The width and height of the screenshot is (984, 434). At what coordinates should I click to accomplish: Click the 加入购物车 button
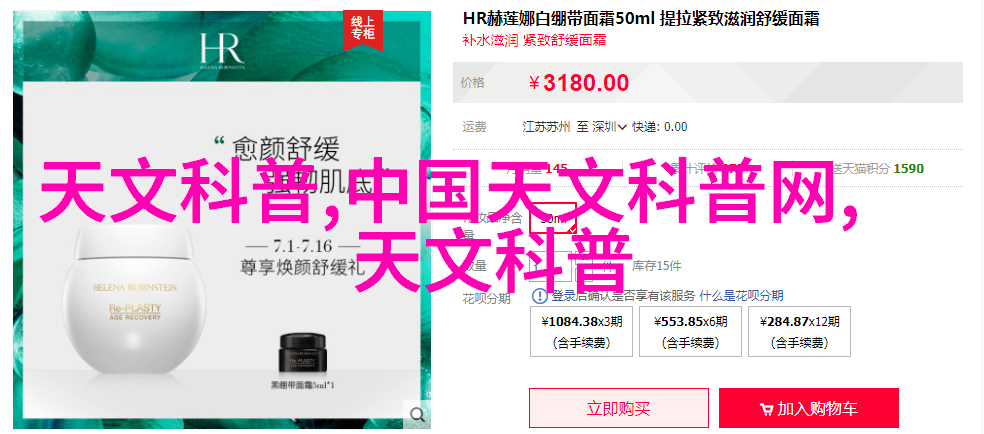pyautogui.click(x=809, y=408)
